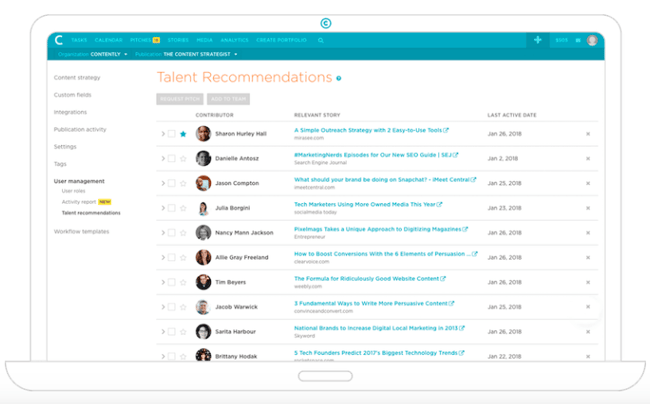Click the Add to Team button
Viewport: 650px width, 404px height.
228,99
